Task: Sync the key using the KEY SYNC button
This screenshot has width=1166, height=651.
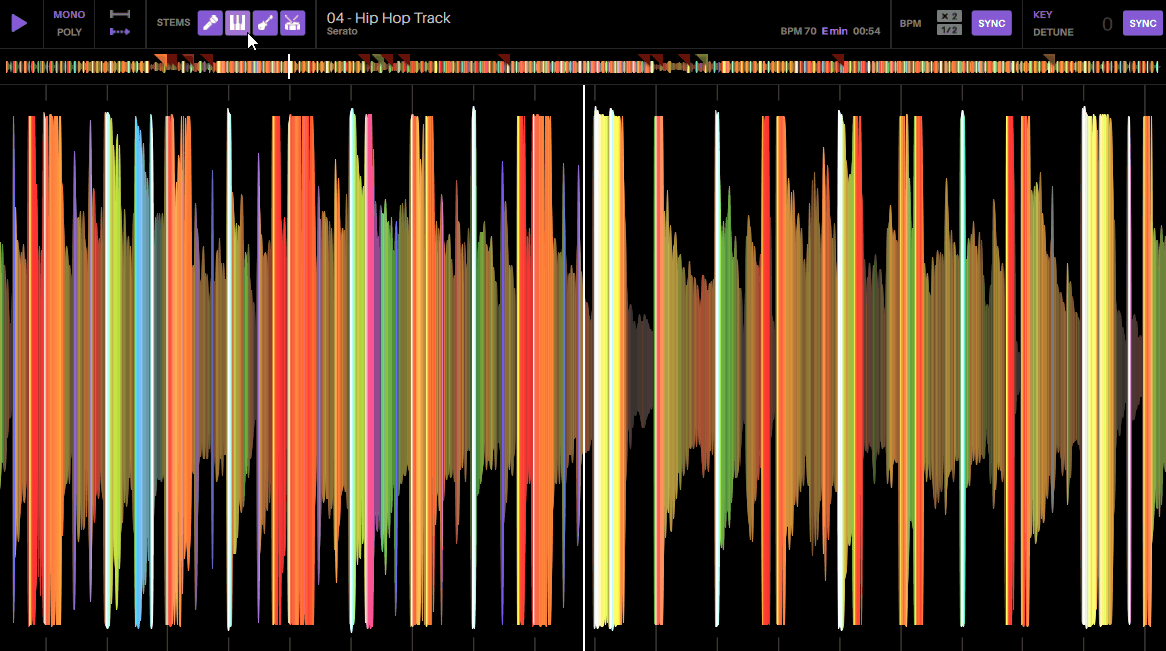Action: [x=1142, y=22]
